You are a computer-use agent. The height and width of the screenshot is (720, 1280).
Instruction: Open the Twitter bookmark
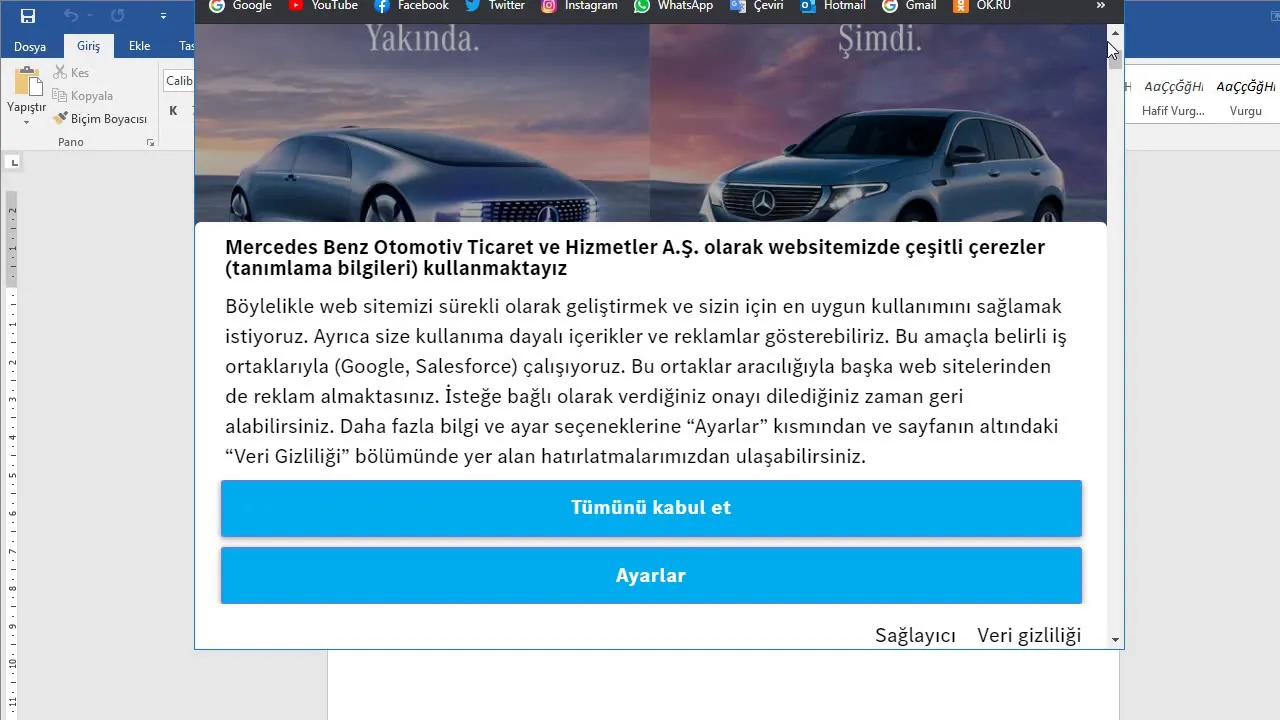click(495, 5)
